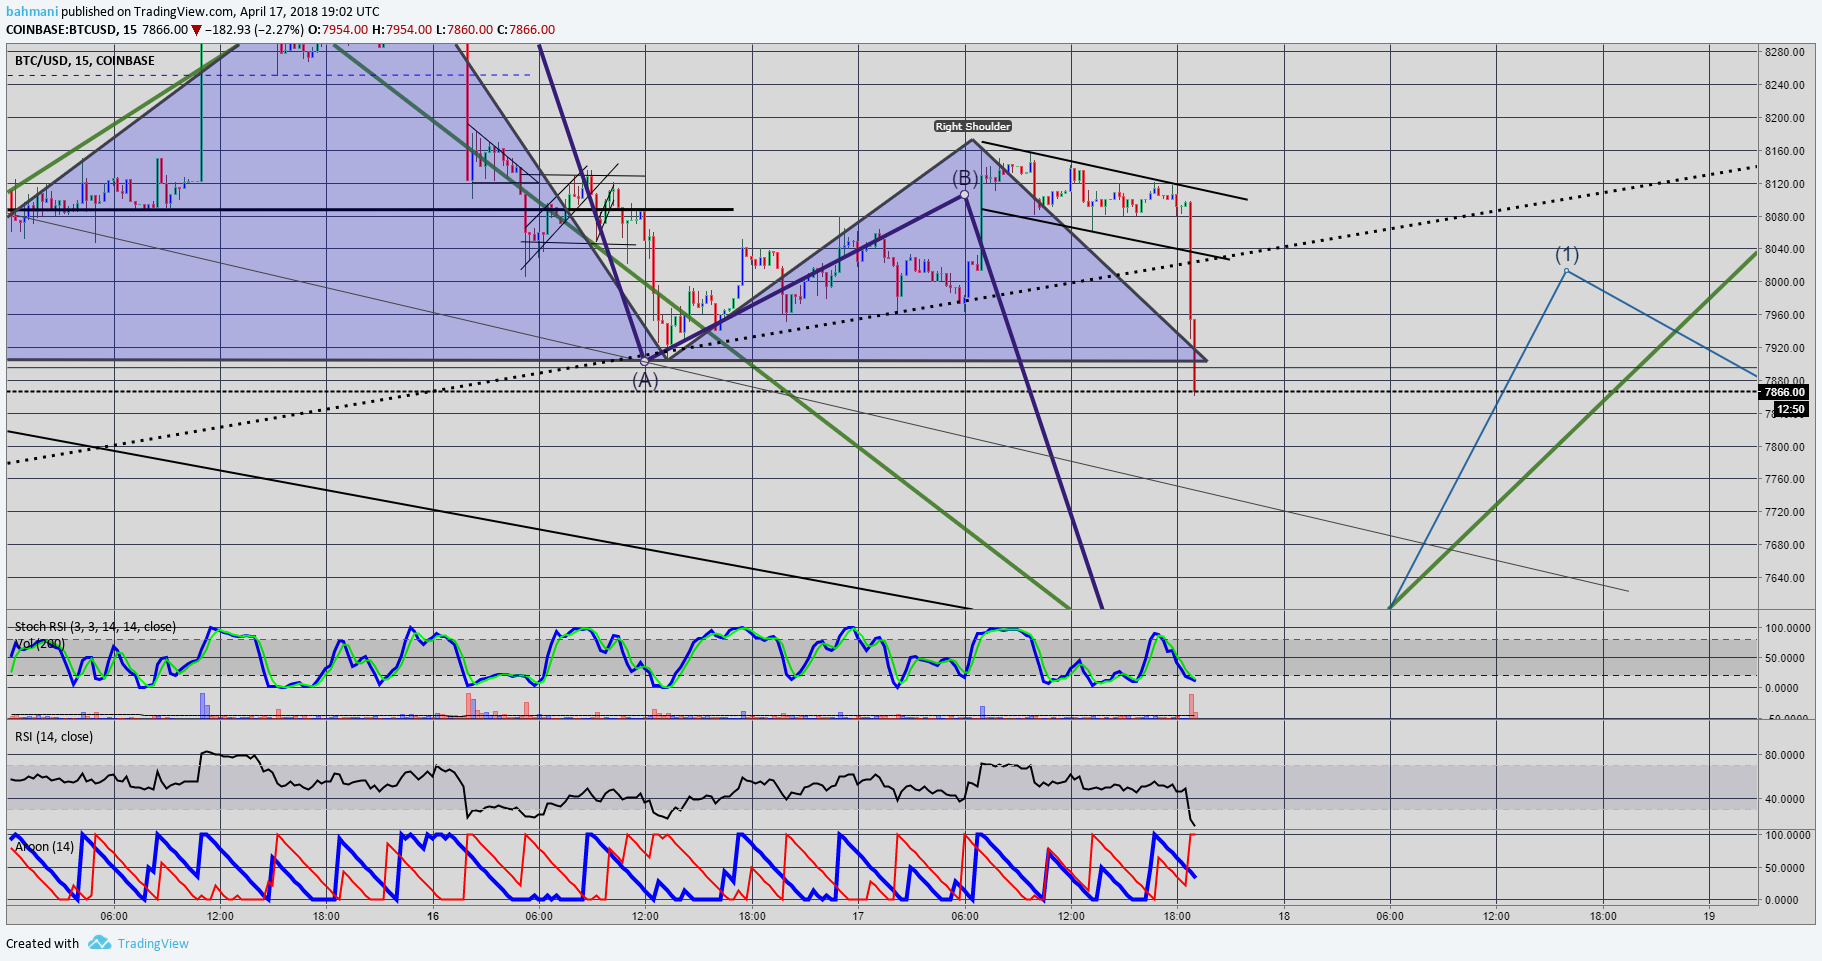Click the (B) wave point label
1822x961 pixels.
(x=964, y=178)
